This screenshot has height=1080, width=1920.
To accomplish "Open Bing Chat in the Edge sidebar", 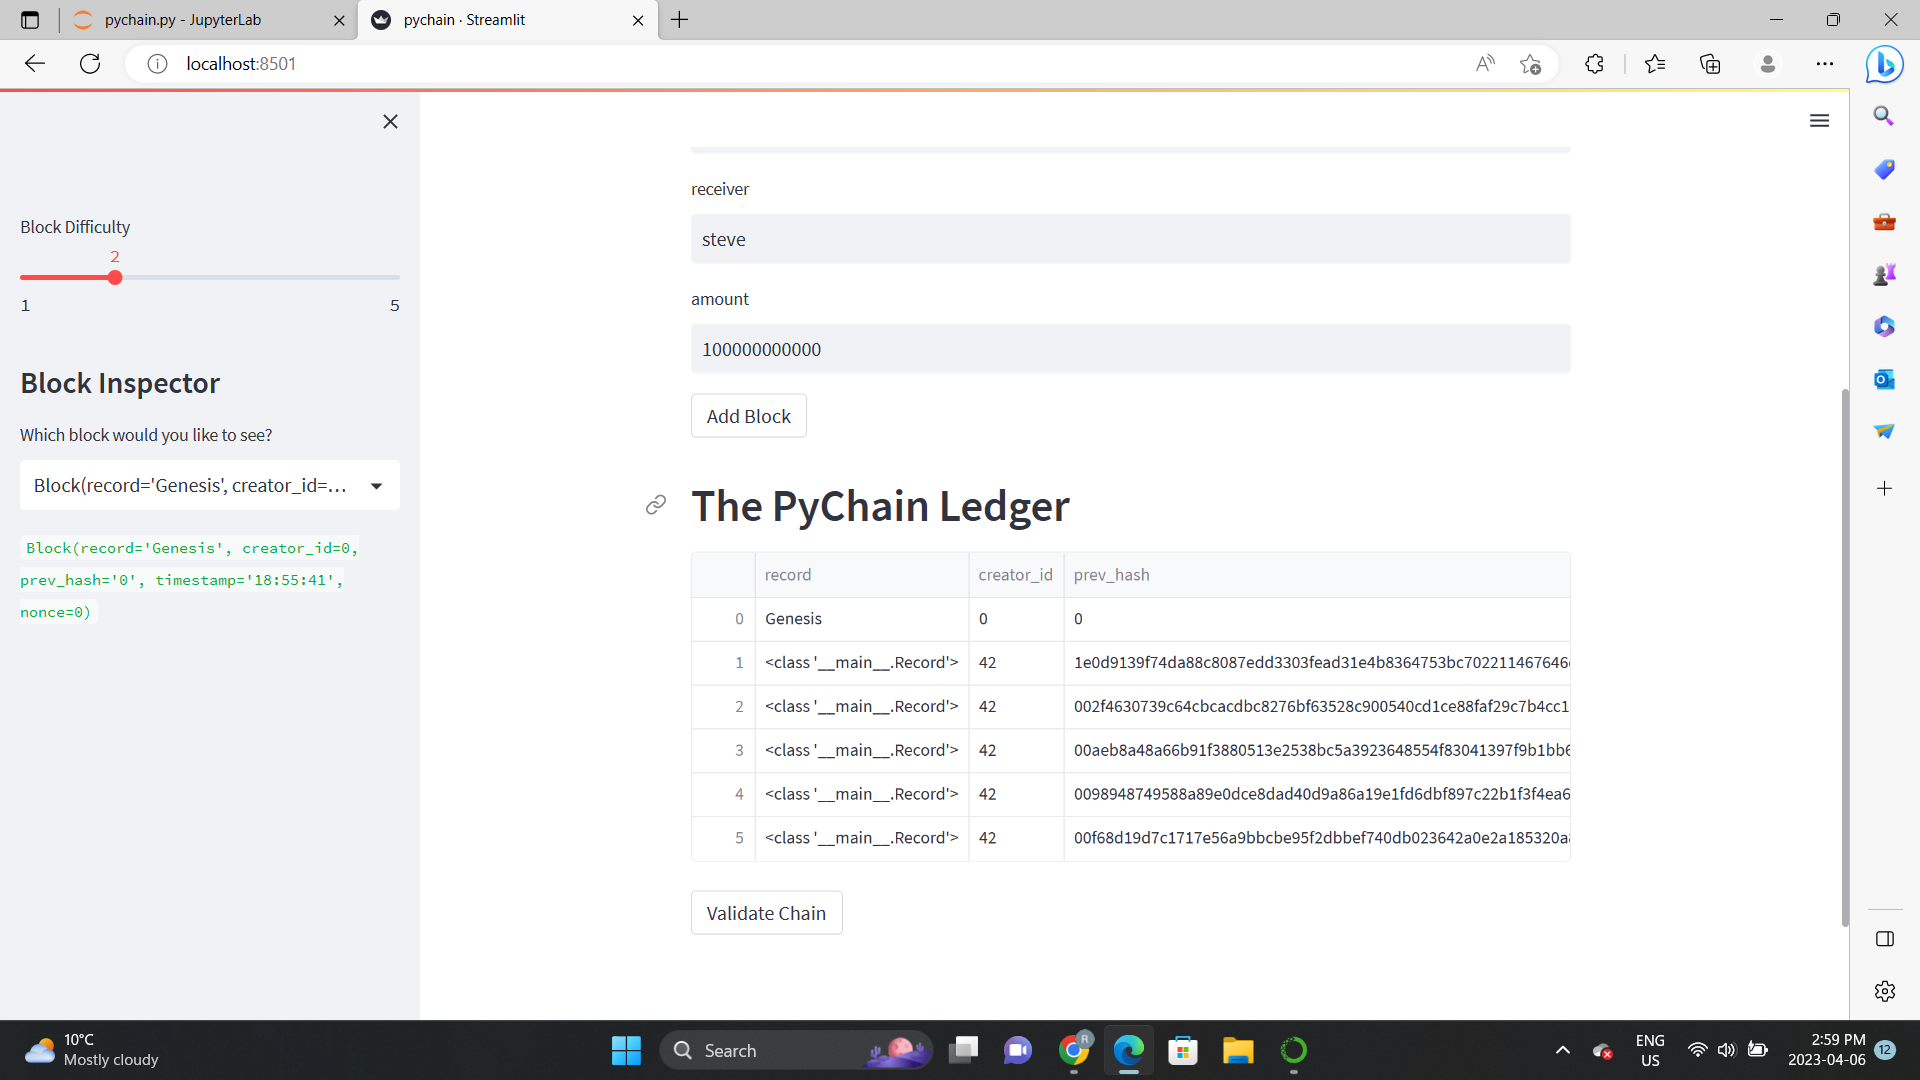I will pyautogui.click(x=1884, y=63).
